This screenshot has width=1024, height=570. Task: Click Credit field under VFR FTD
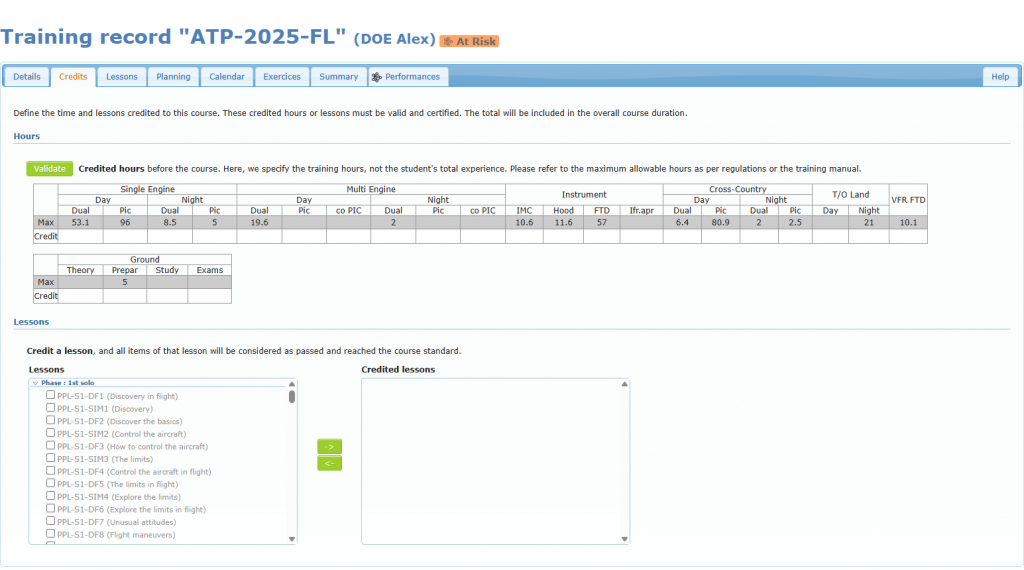(x=908, y=236)
